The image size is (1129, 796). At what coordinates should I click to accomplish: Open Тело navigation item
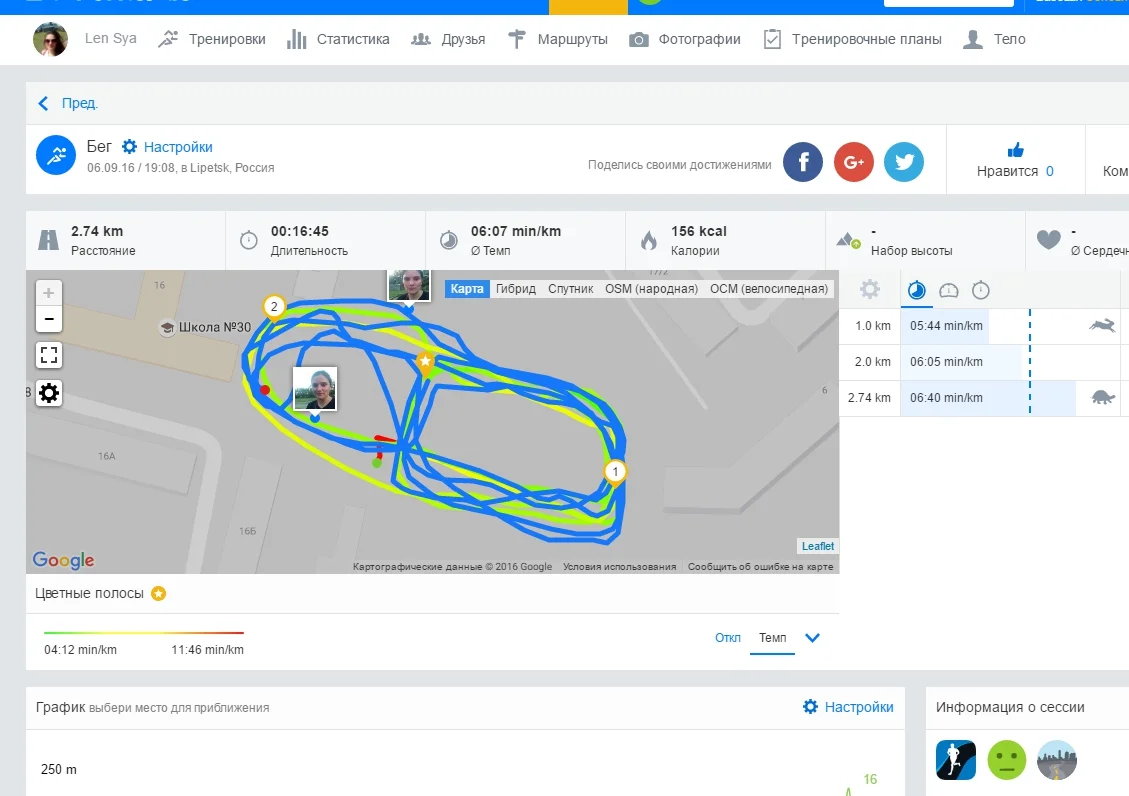click(994, 39)
